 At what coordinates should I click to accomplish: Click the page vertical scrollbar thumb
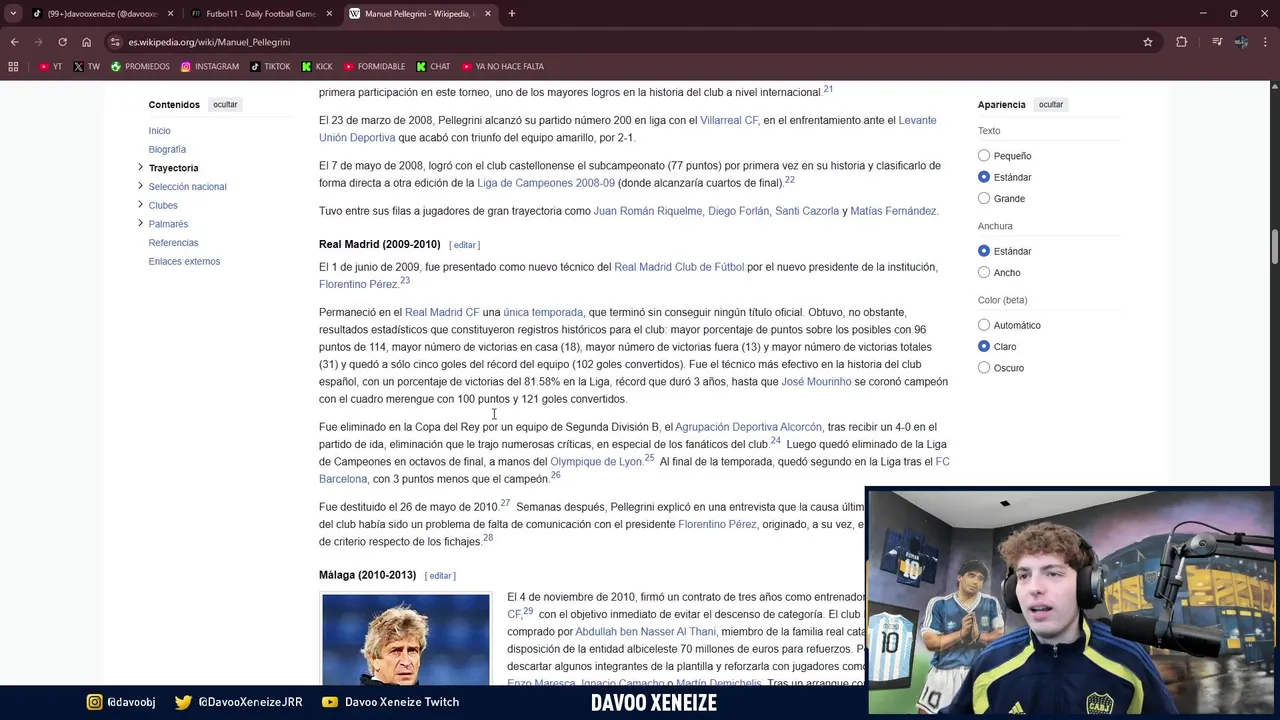click(x=1275, y=246)
